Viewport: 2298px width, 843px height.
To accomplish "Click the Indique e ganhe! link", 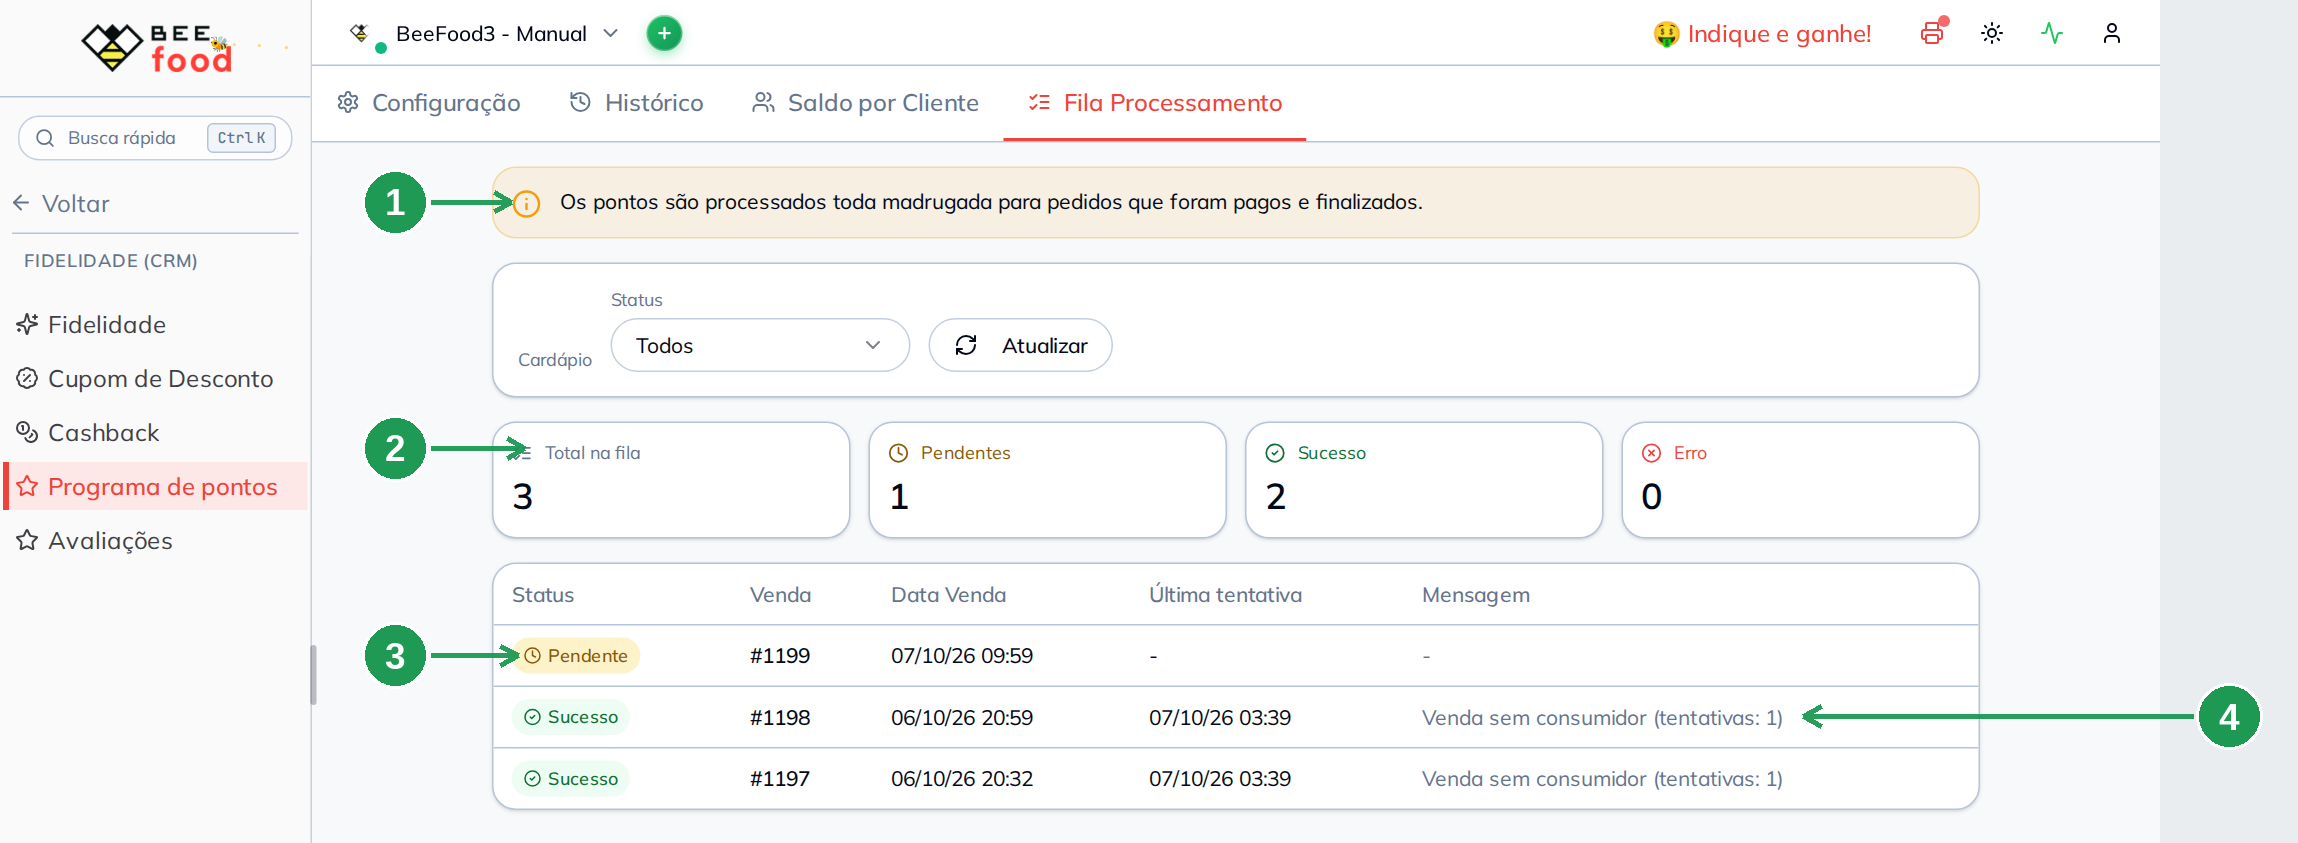I will [1762, 34].
